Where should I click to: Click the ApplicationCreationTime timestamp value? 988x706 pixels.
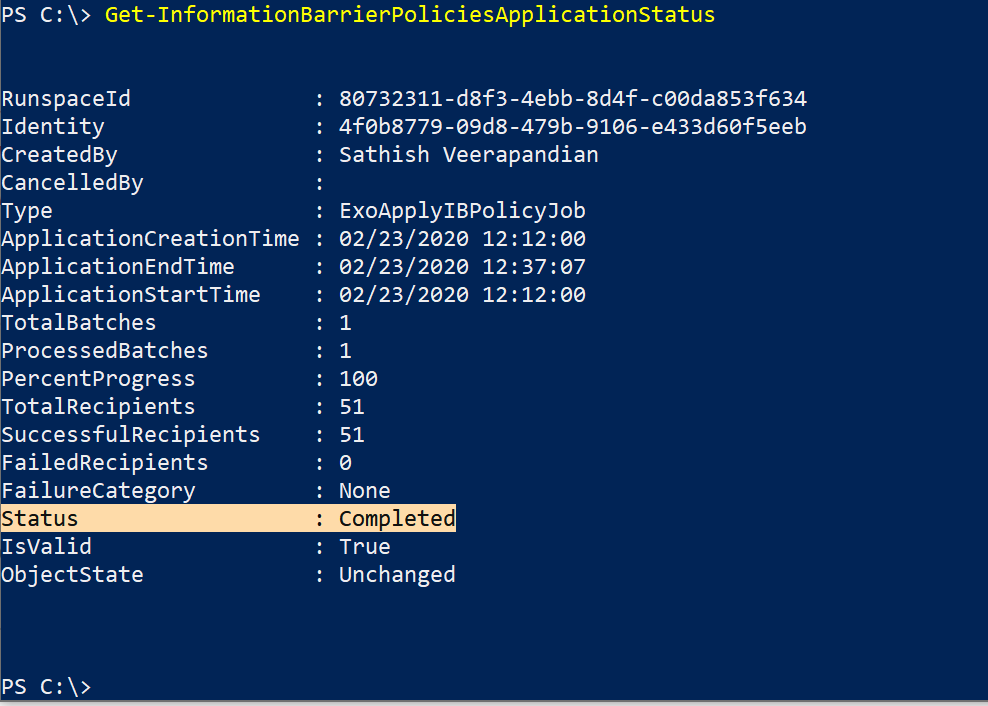[462, 239]
